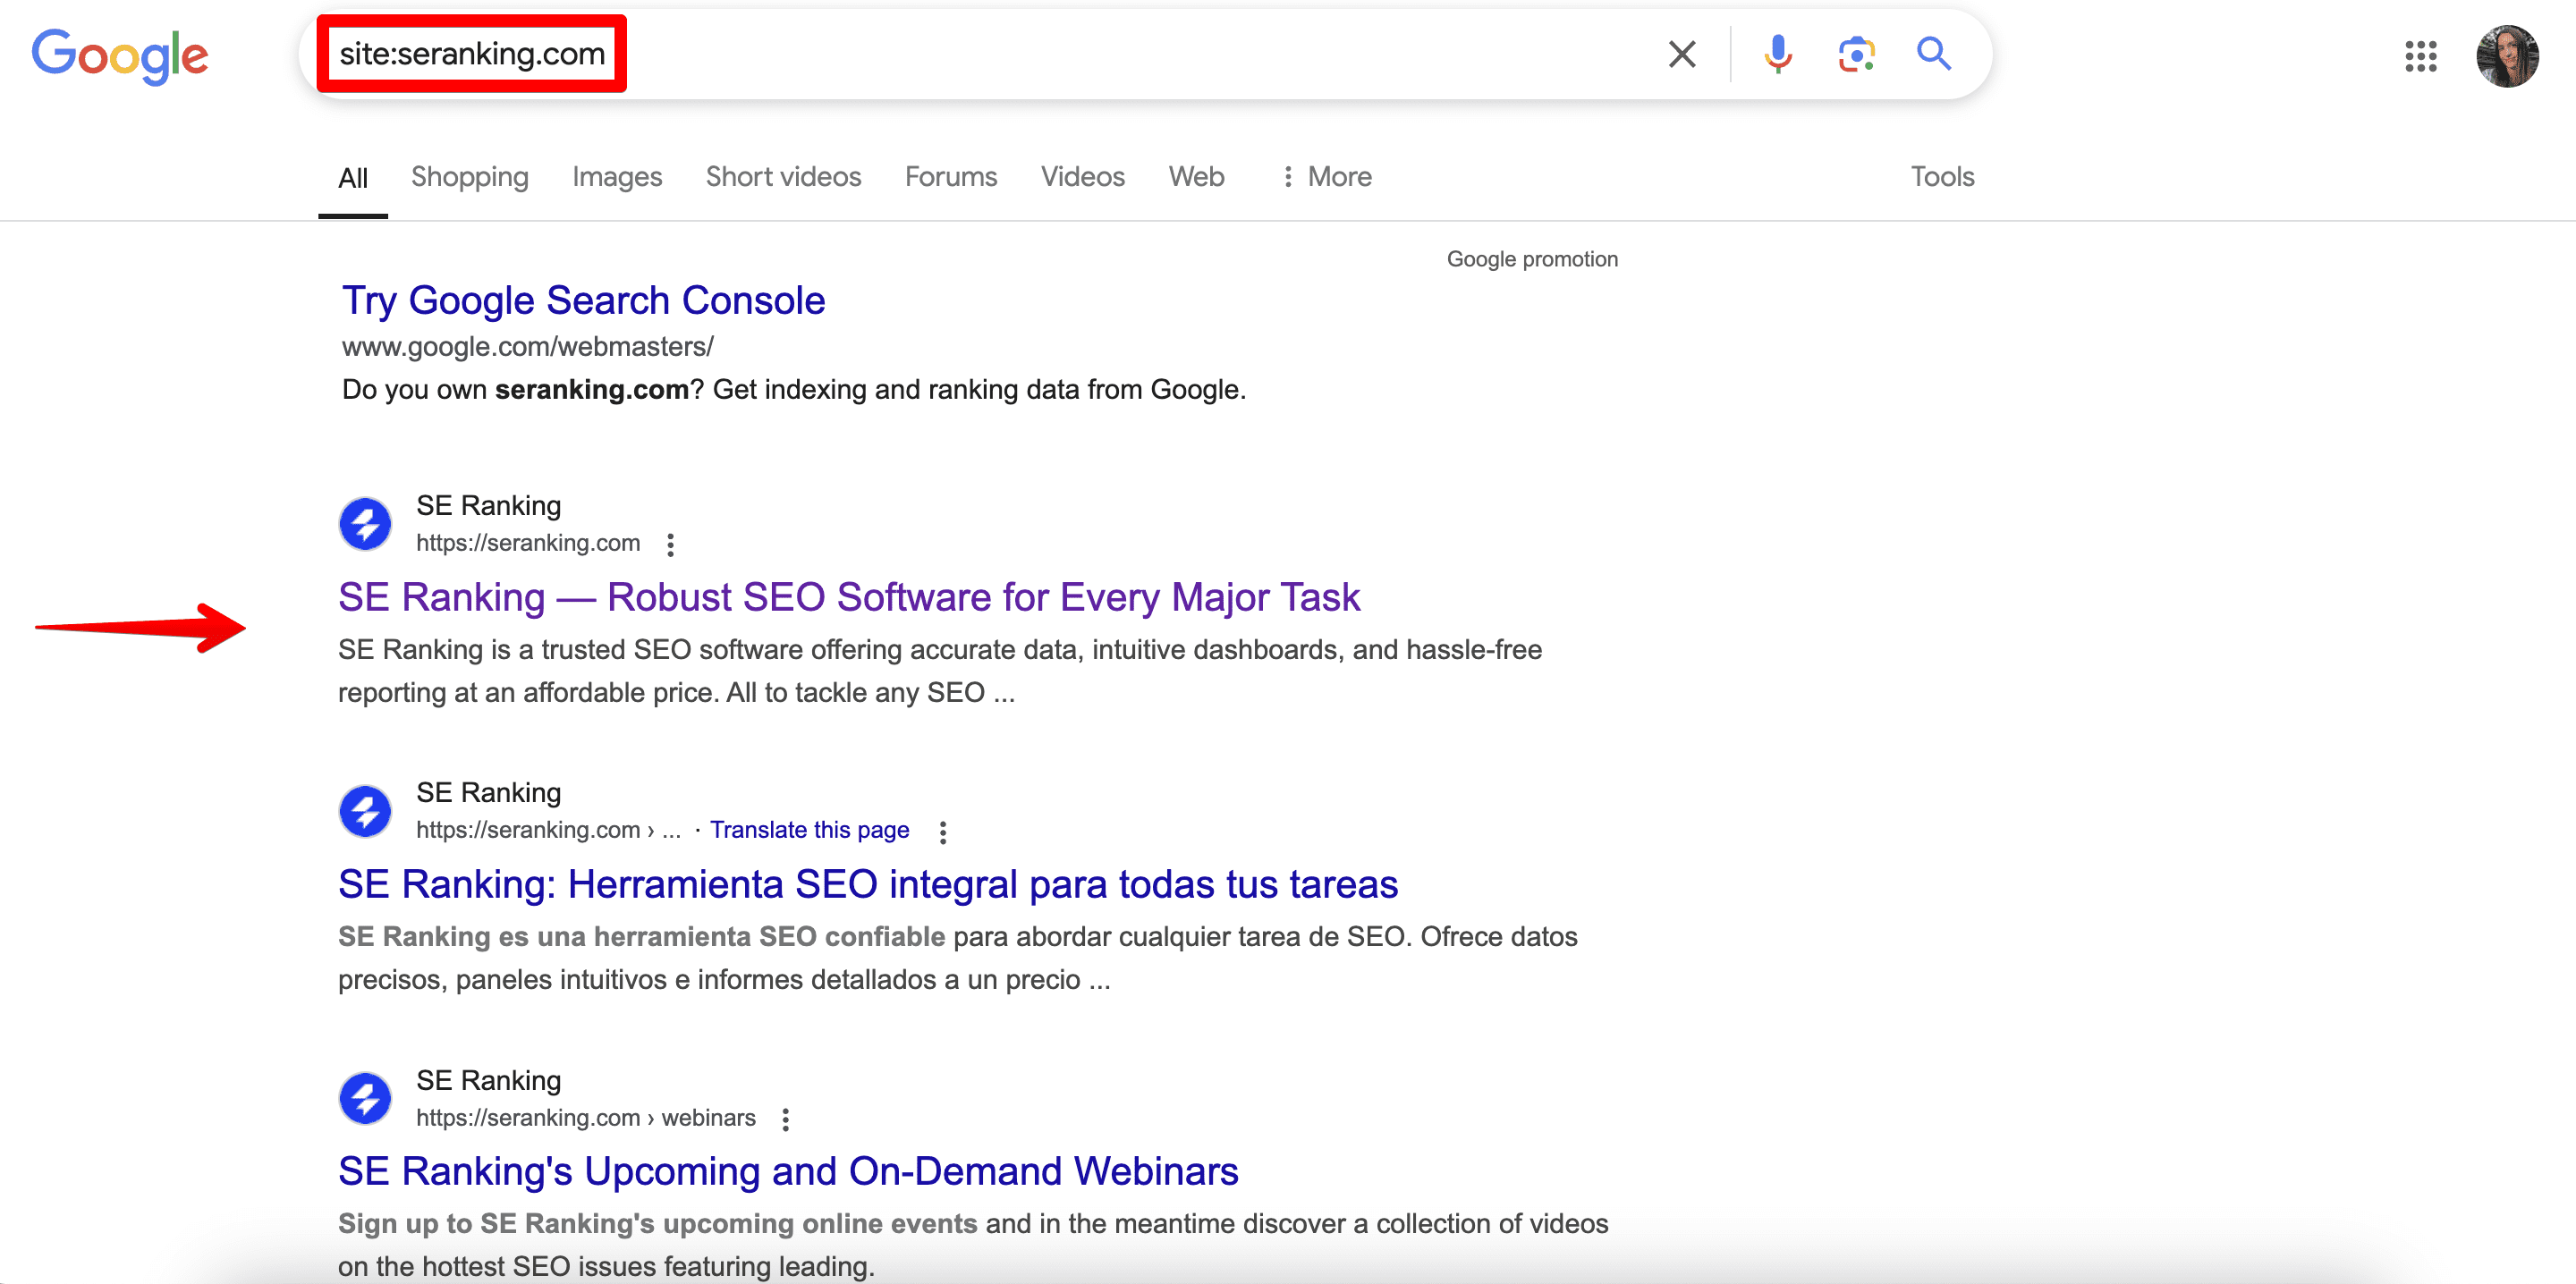Open three-dot menu for webinars result
This screenshot has height=1284, width=2576.
[786, 1119]
